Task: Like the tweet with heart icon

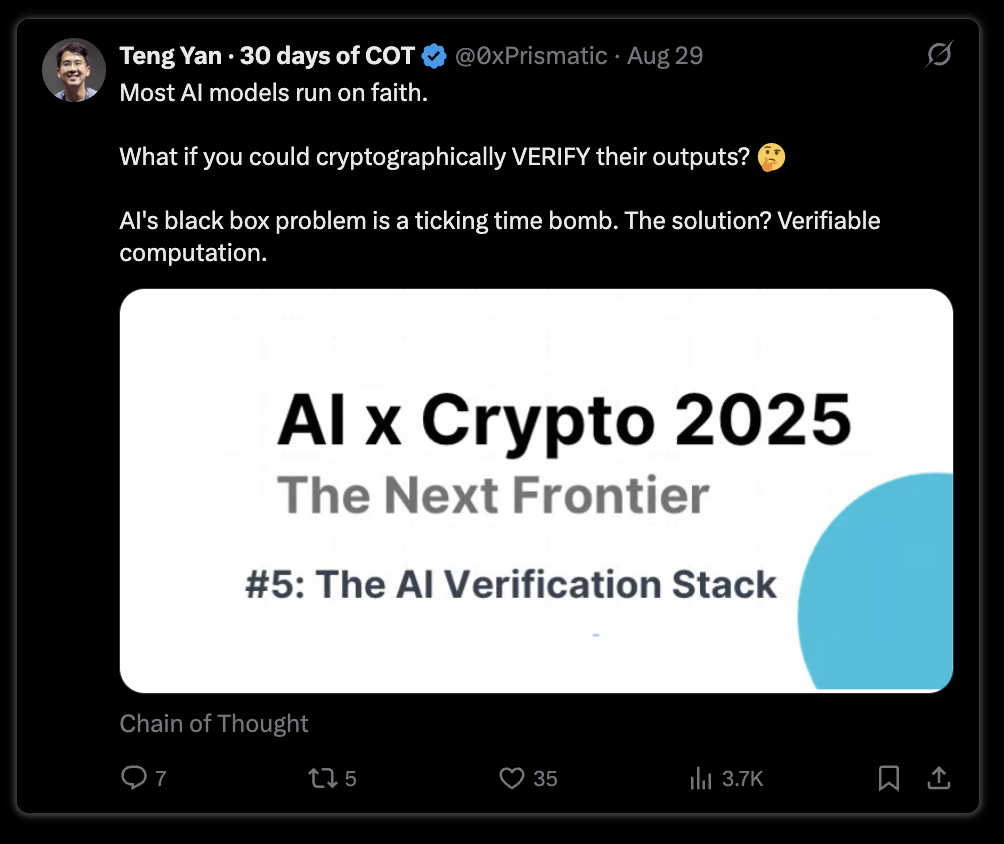Action: tap(512, 778)
